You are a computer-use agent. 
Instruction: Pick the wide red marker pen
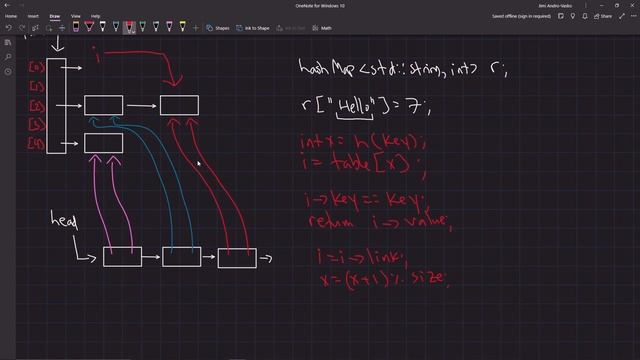click(x=89, y=27)
